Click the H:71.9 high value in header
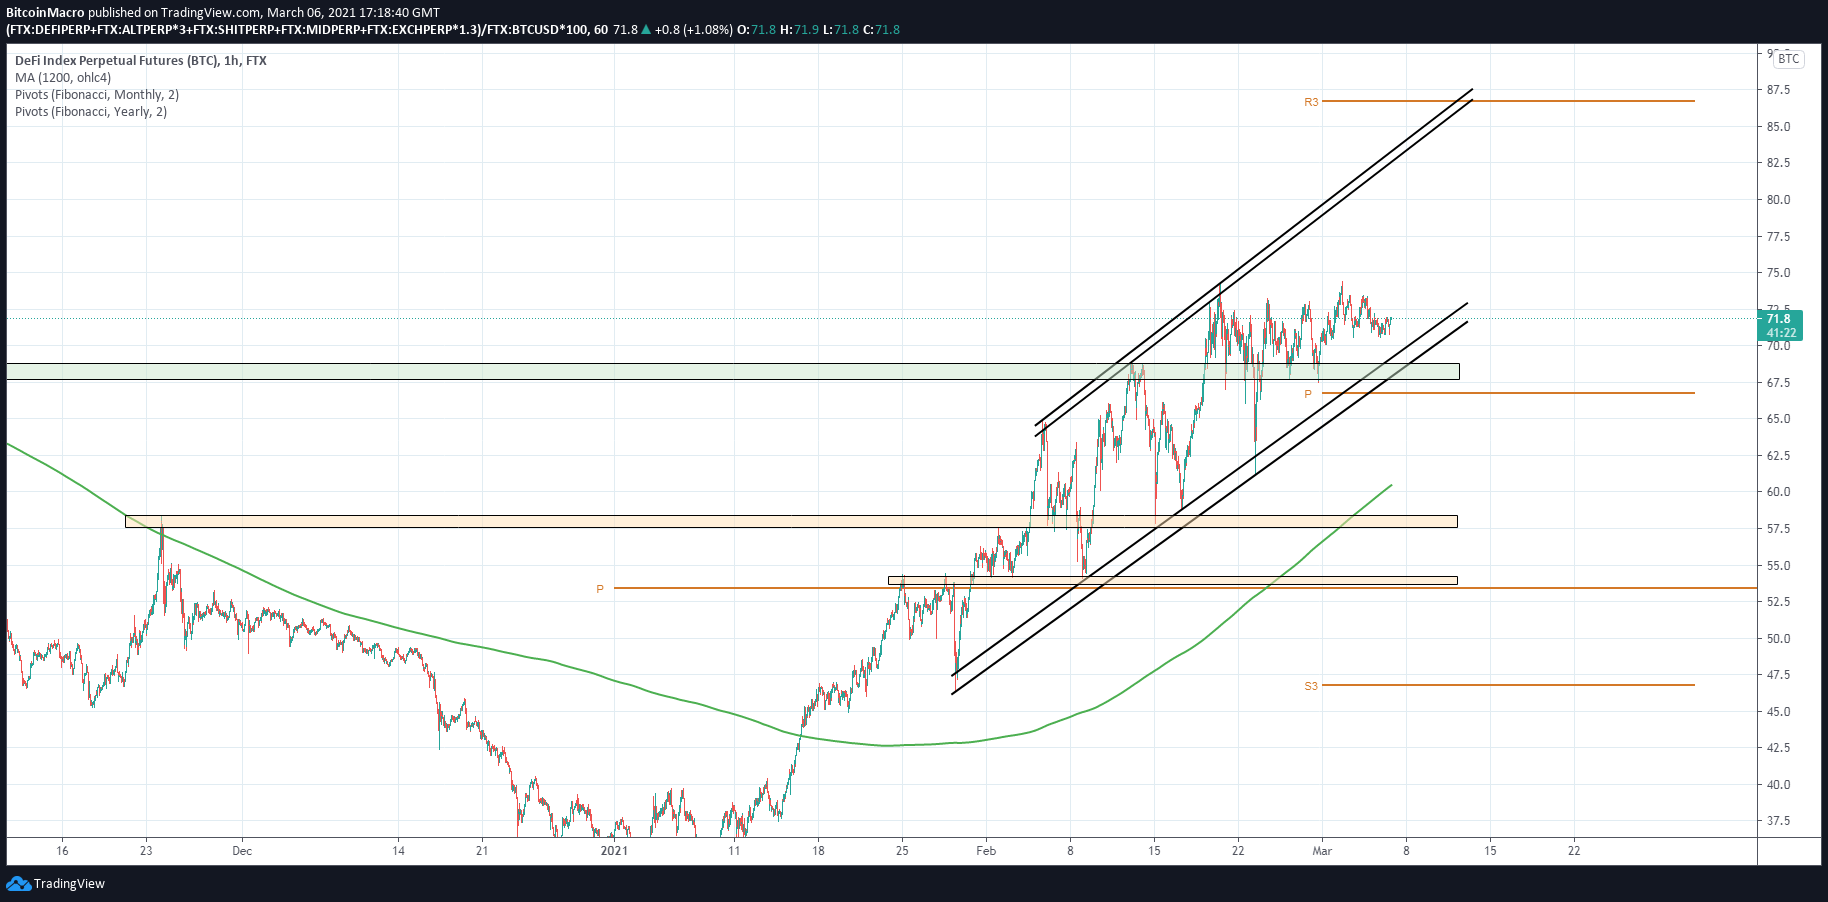 (x=800, y=30)
